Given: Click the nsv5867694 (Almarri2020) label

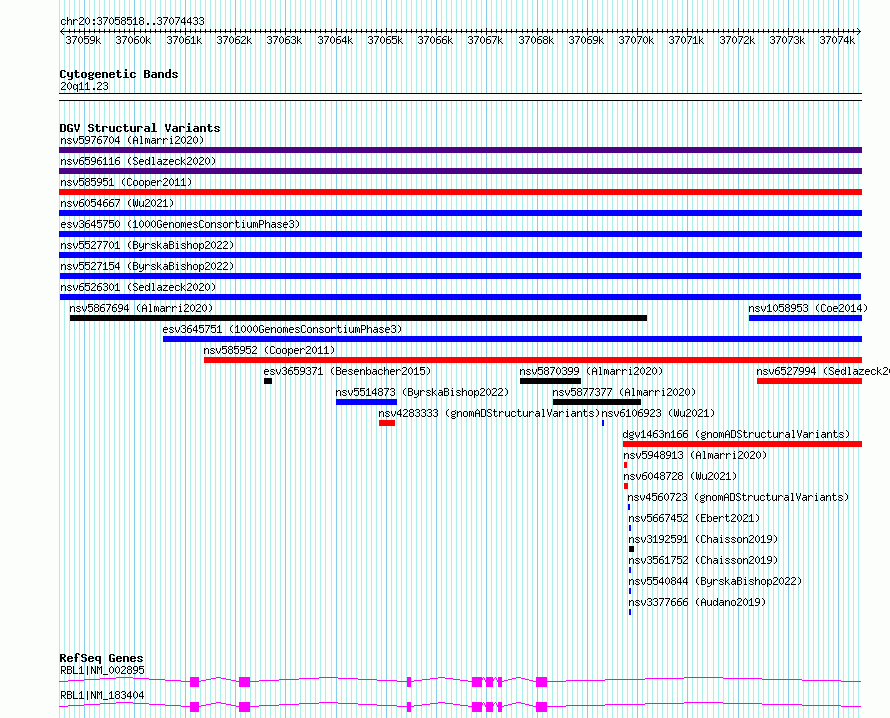Looking at the screenshot, I should point(141,308).
